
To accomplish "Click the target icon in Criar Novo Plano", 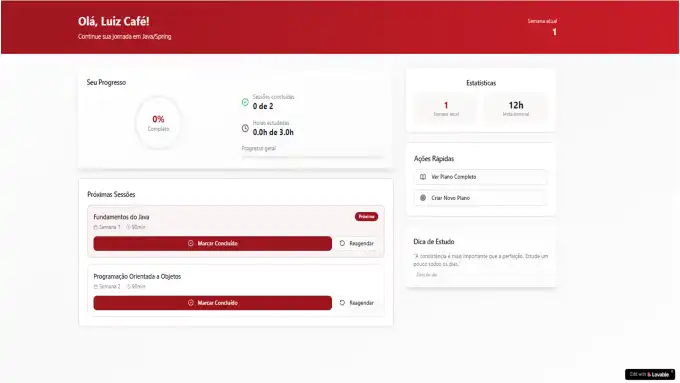I will [x=423, y=198].
